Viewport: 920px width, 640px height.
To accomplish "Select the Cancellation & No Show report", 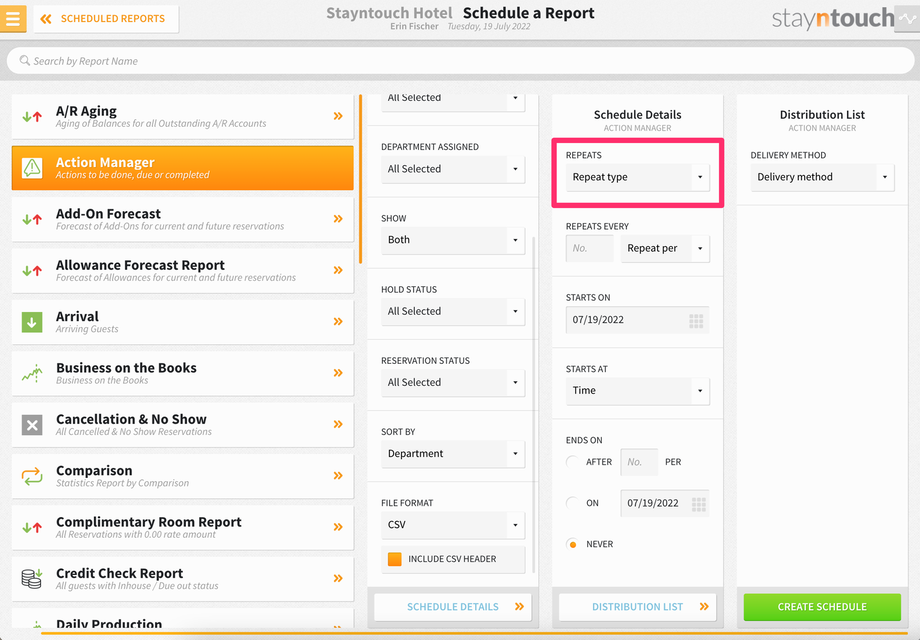I will [182, 424].
